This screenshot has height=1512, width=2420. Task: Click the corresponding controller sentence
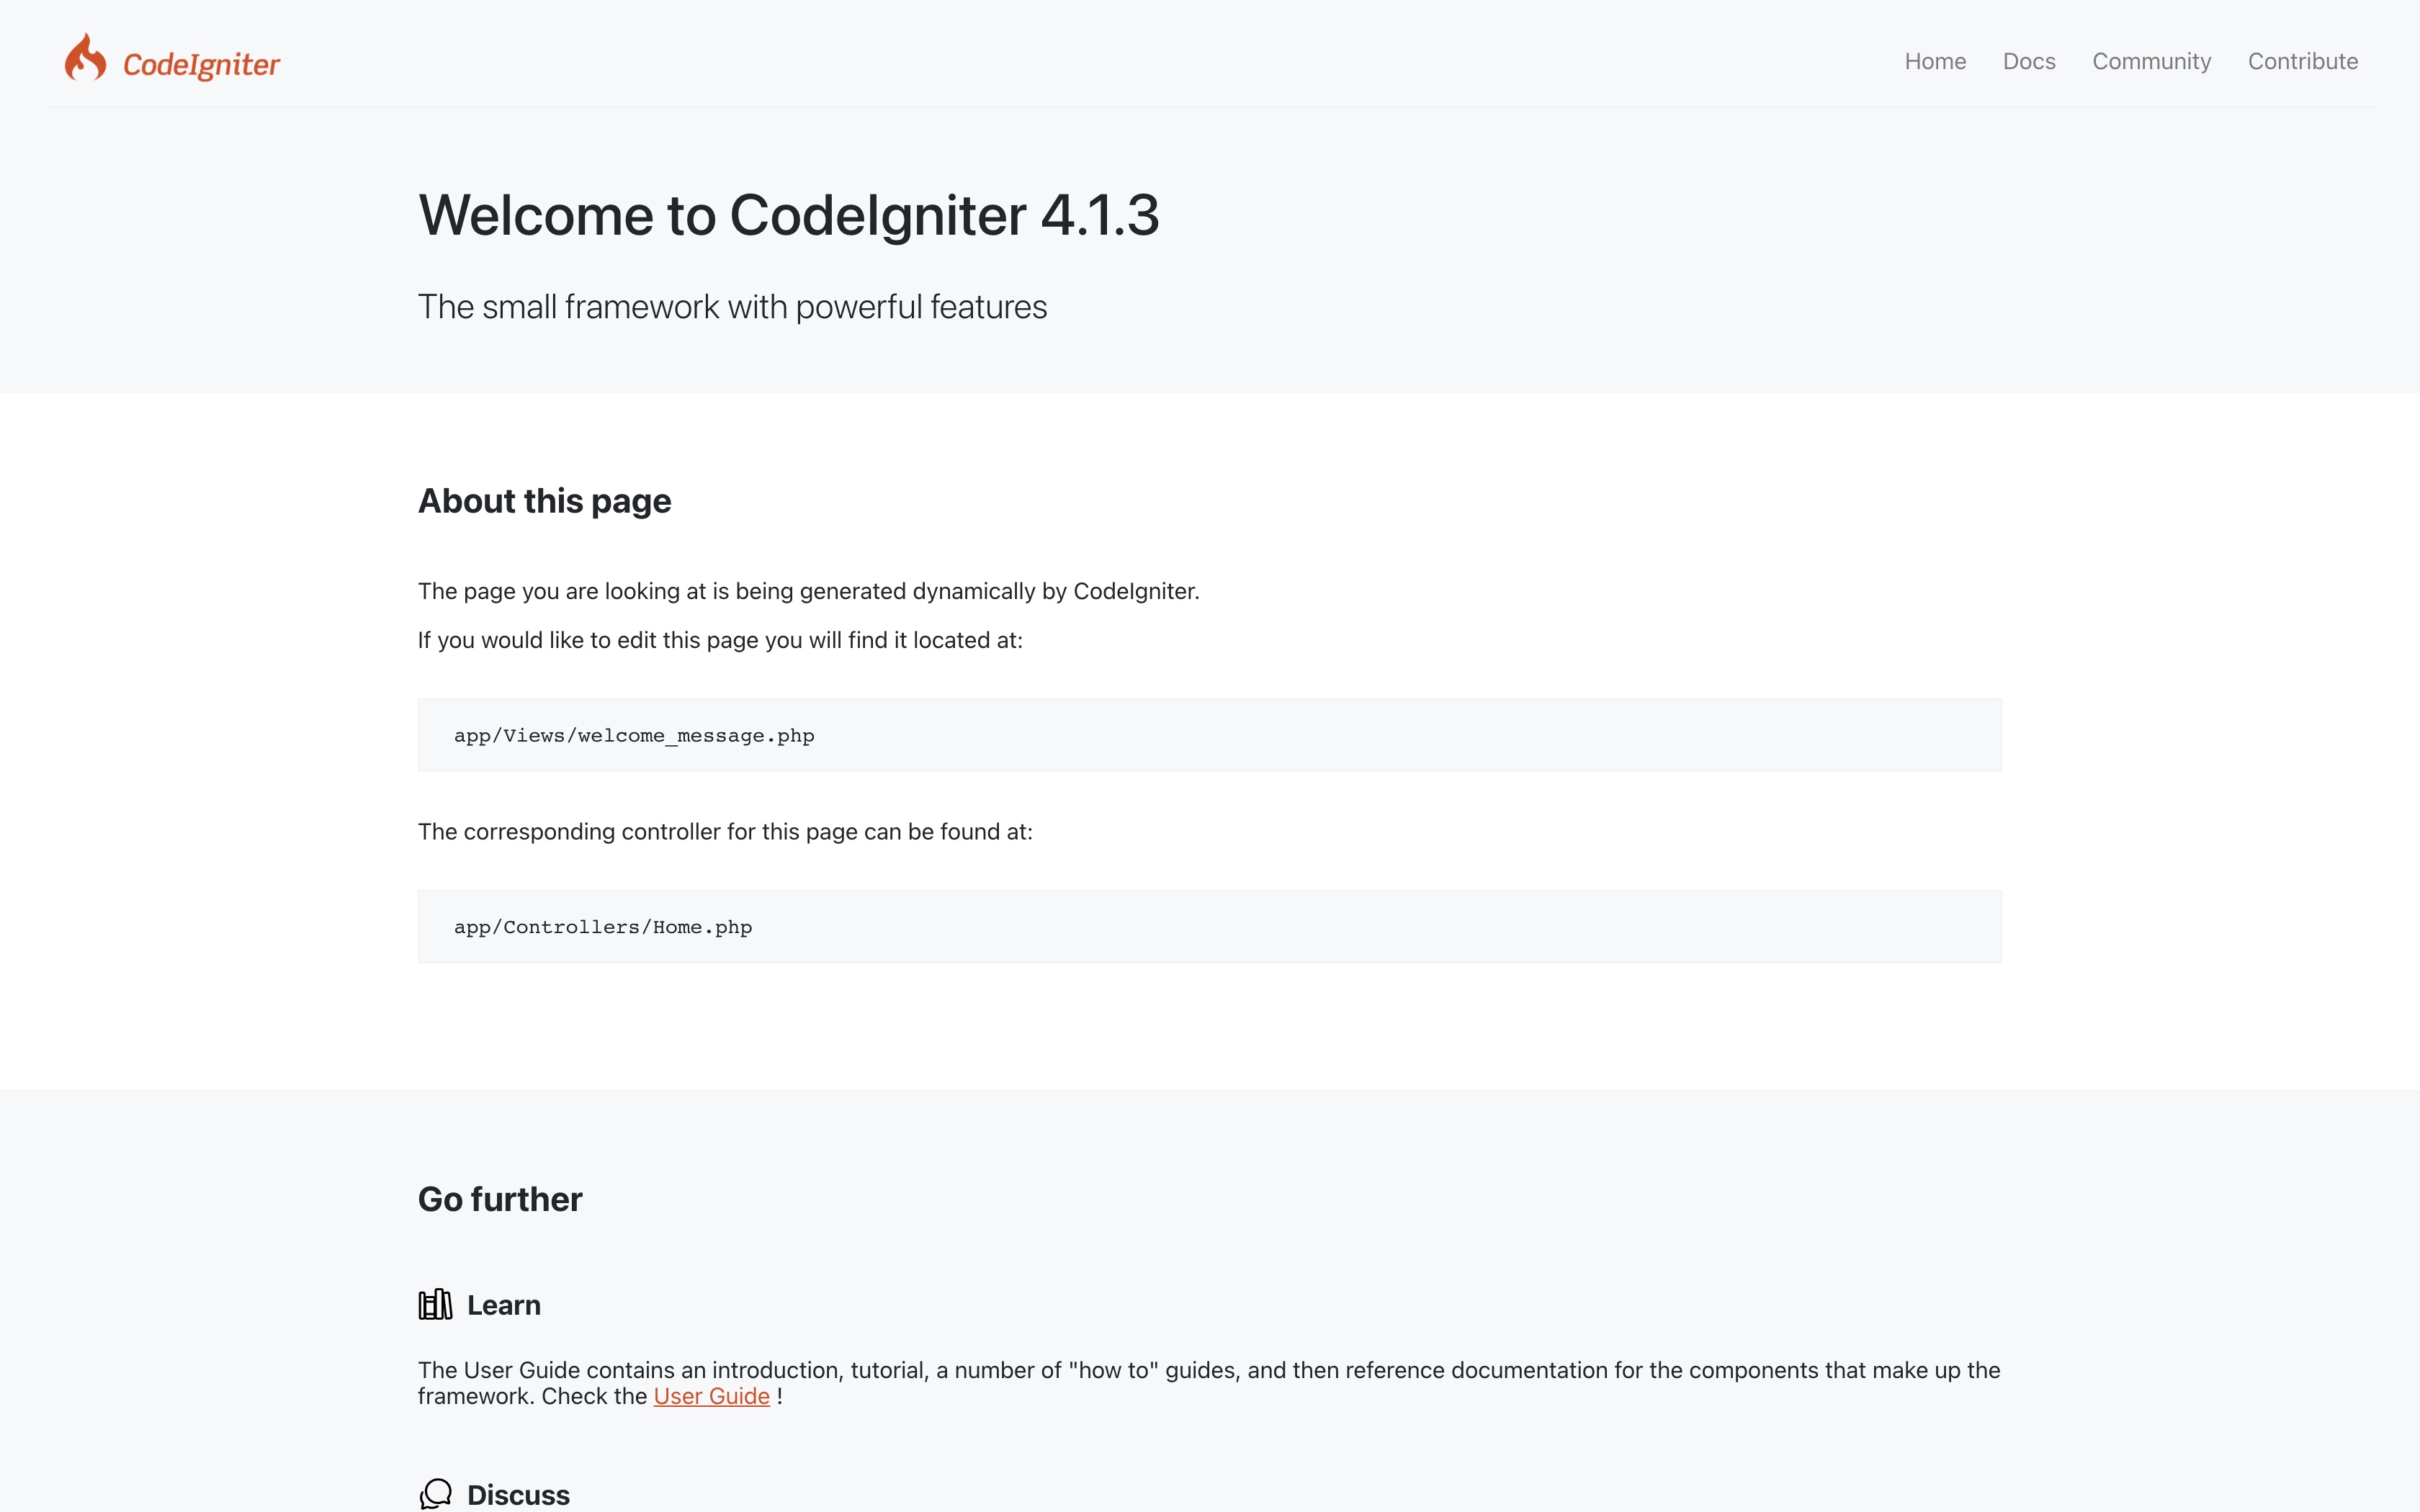coord(725,832)
